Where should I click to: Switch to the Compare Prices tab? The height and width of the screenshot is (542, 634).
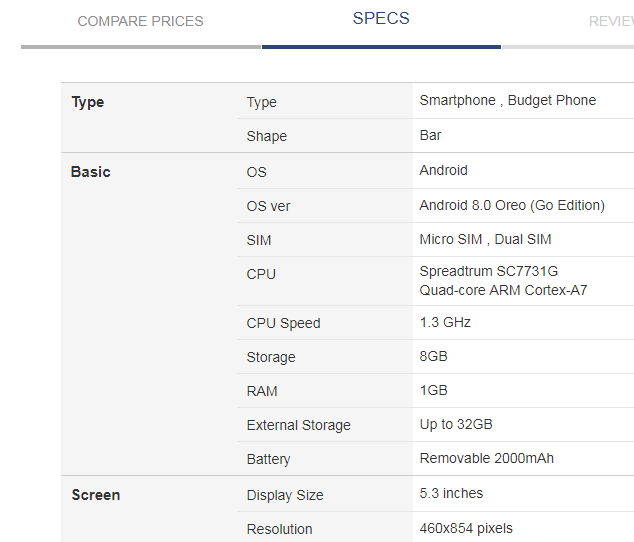(140, 21)
